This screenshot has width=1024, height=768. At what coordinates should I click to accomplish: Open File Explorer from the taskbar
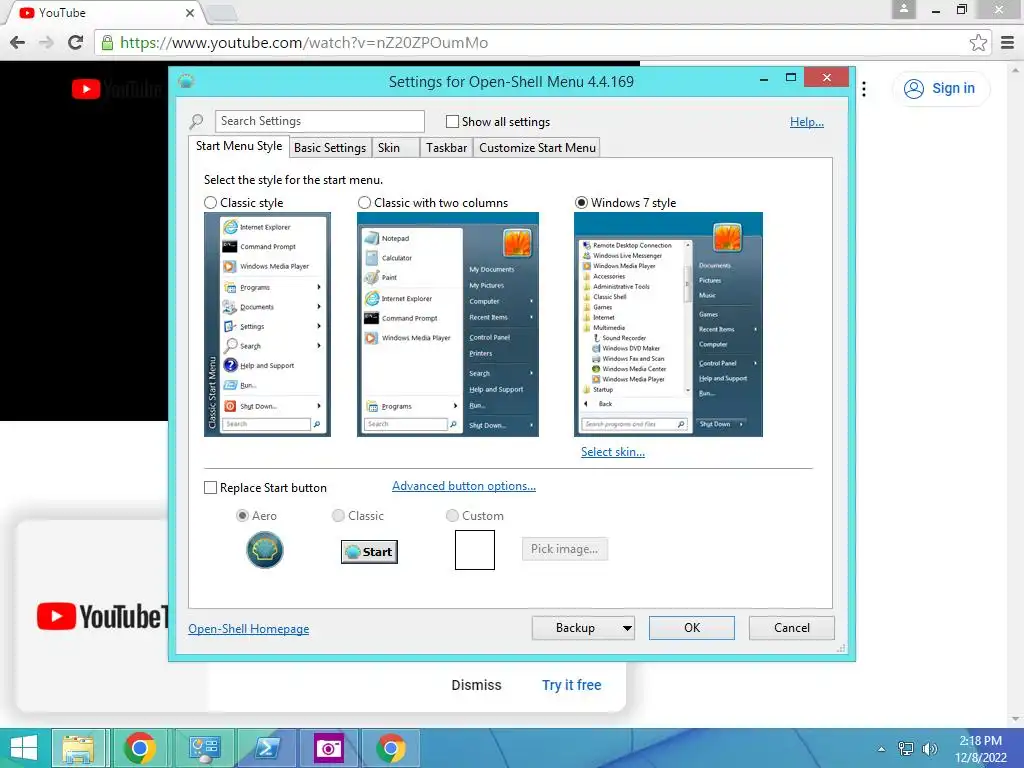click(78, 748)
